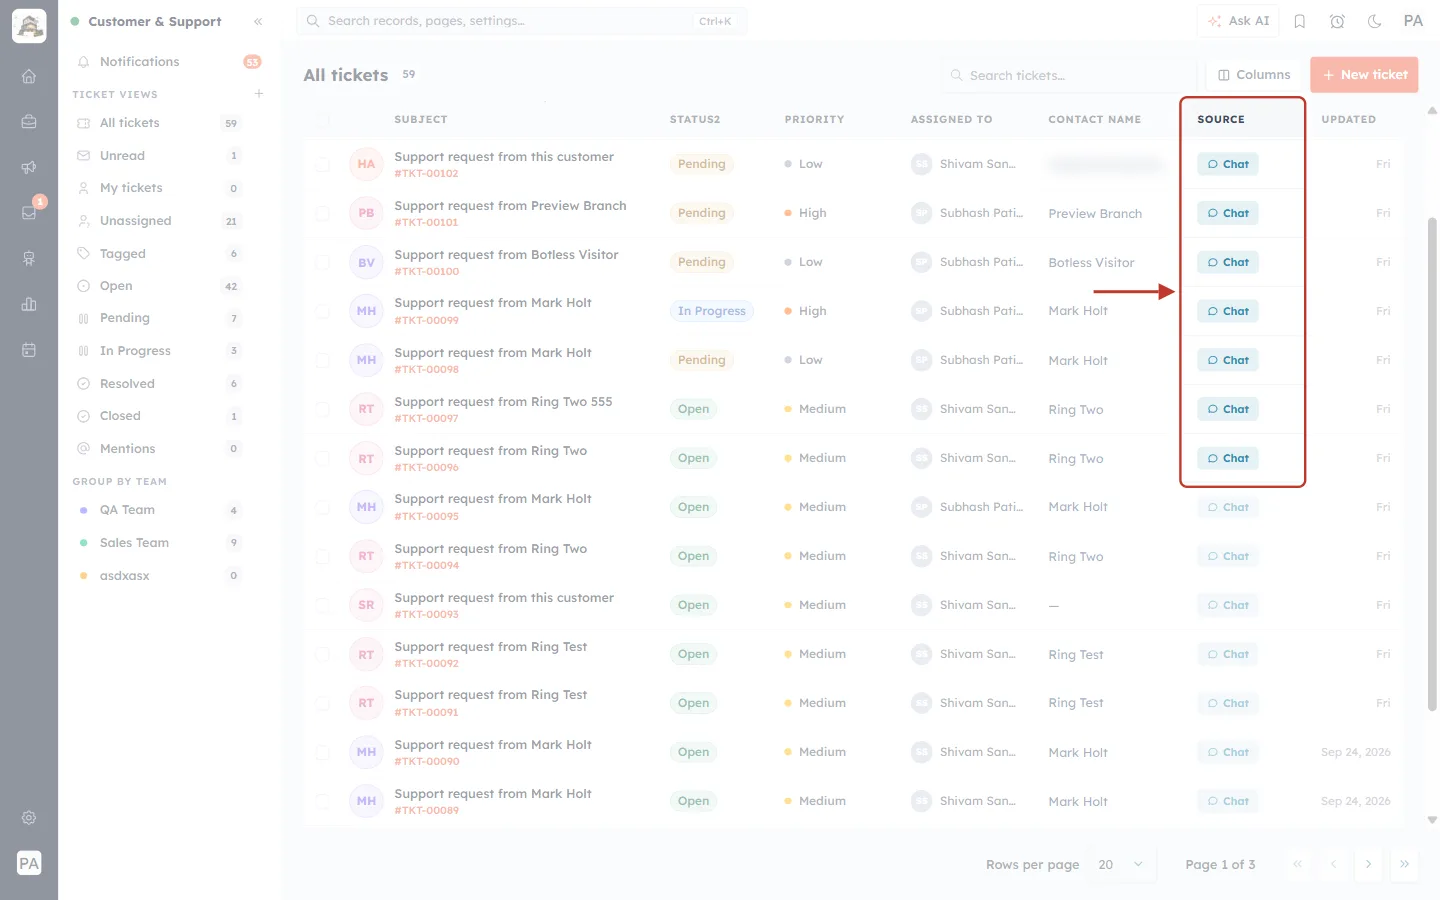Click the Botless Visitor contact name
Screen dimensions: 1440x900
pyautogui.click(x=1091, y=263)
